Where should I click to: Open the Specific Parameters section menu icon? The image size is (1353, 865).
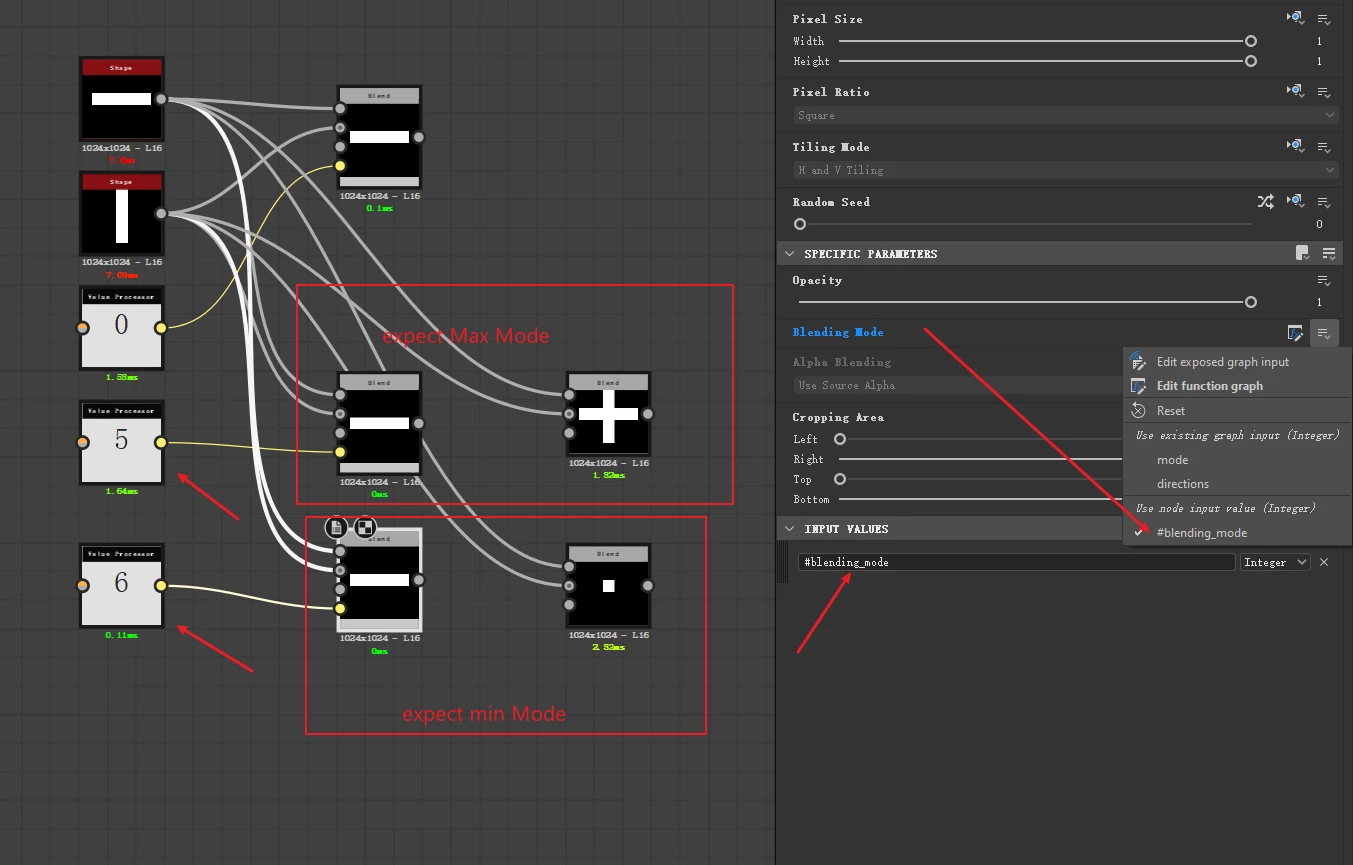click(x=1329, y=254)
